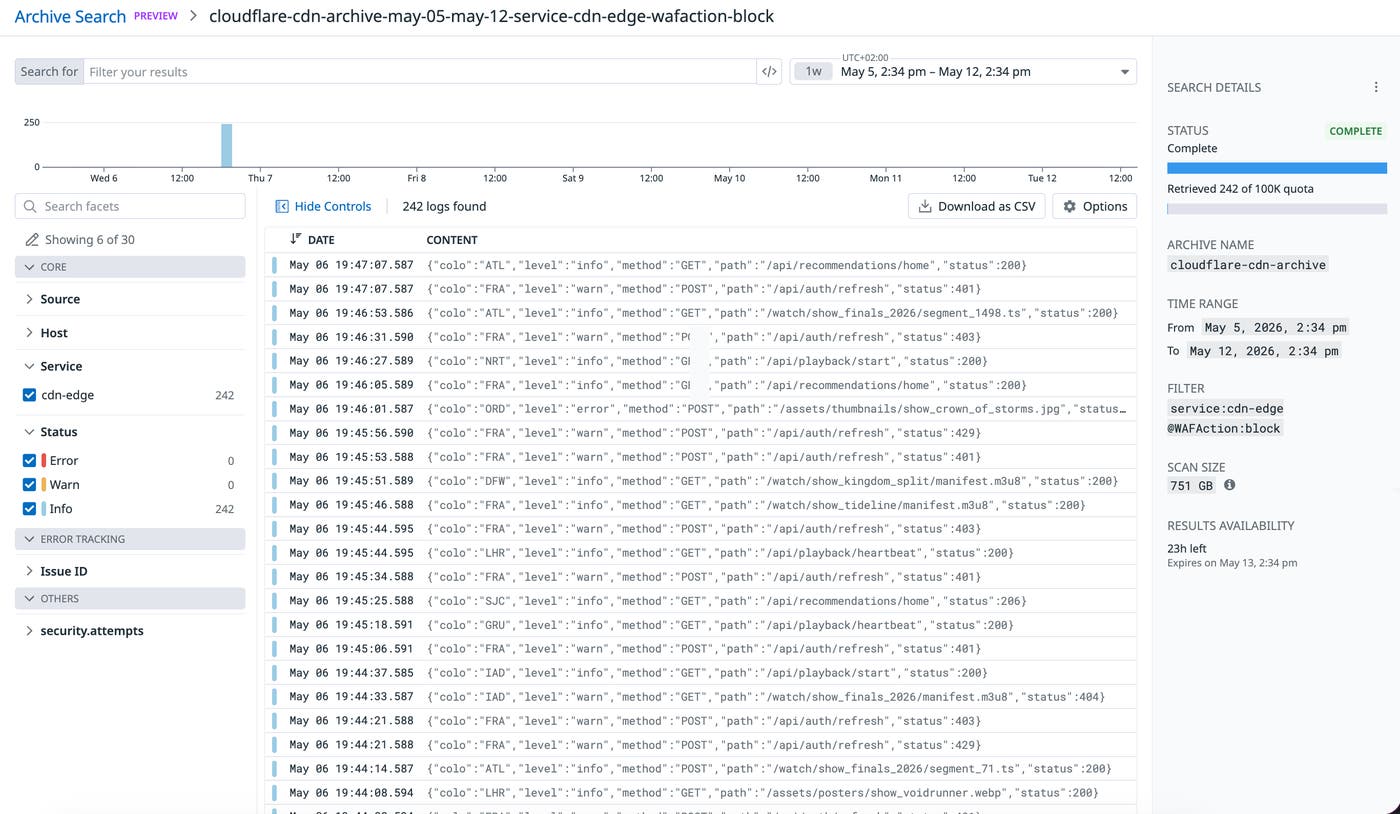Click the Filter your results search field
Viewport: 1400px width, 814px height.
click(419, 71)
